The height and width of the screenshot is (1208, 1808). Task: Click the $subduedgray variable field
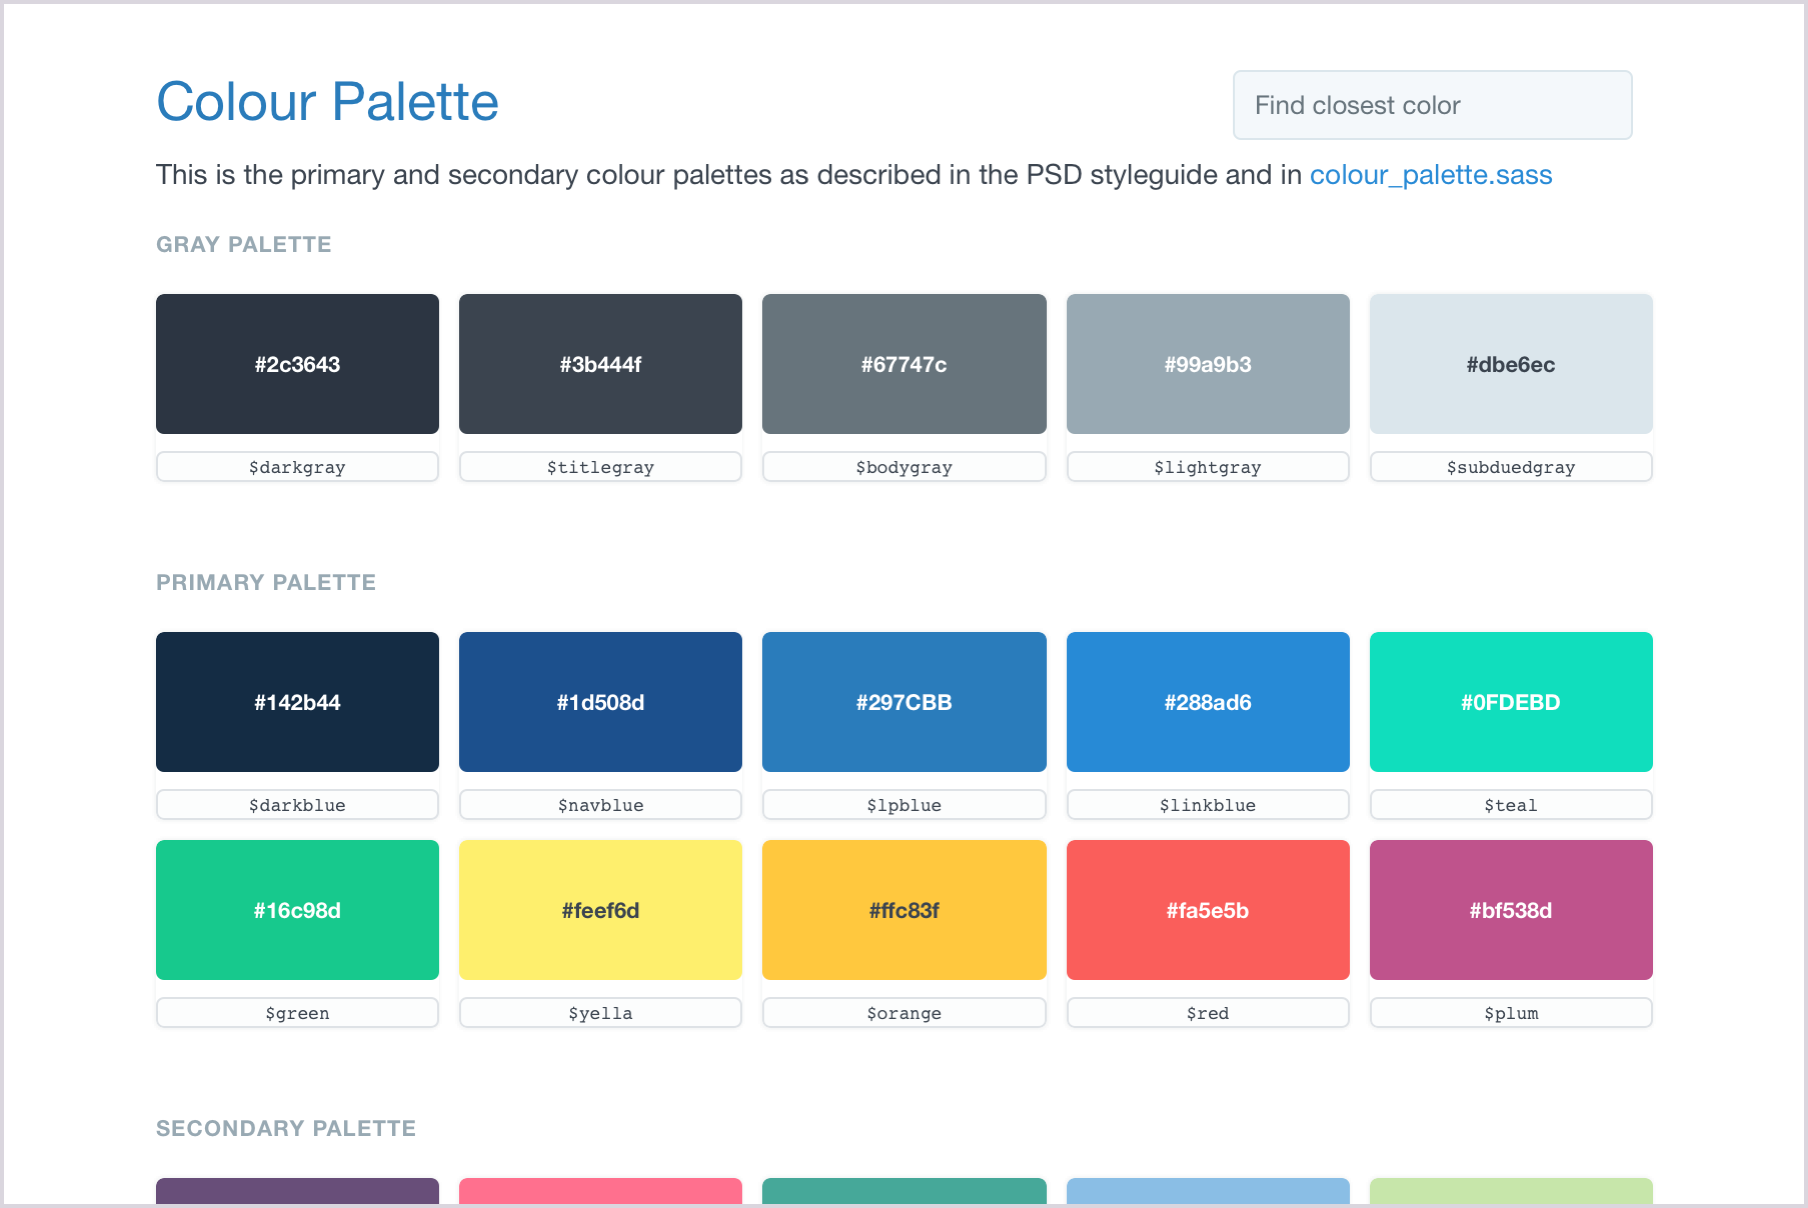(1511, 467)
